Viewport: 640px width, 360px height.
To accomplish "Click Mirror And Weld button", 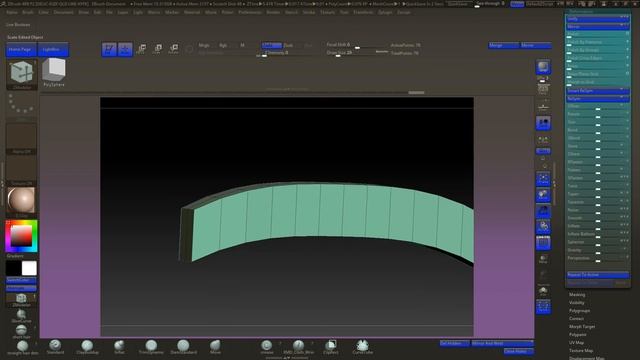I will [502, 343].
